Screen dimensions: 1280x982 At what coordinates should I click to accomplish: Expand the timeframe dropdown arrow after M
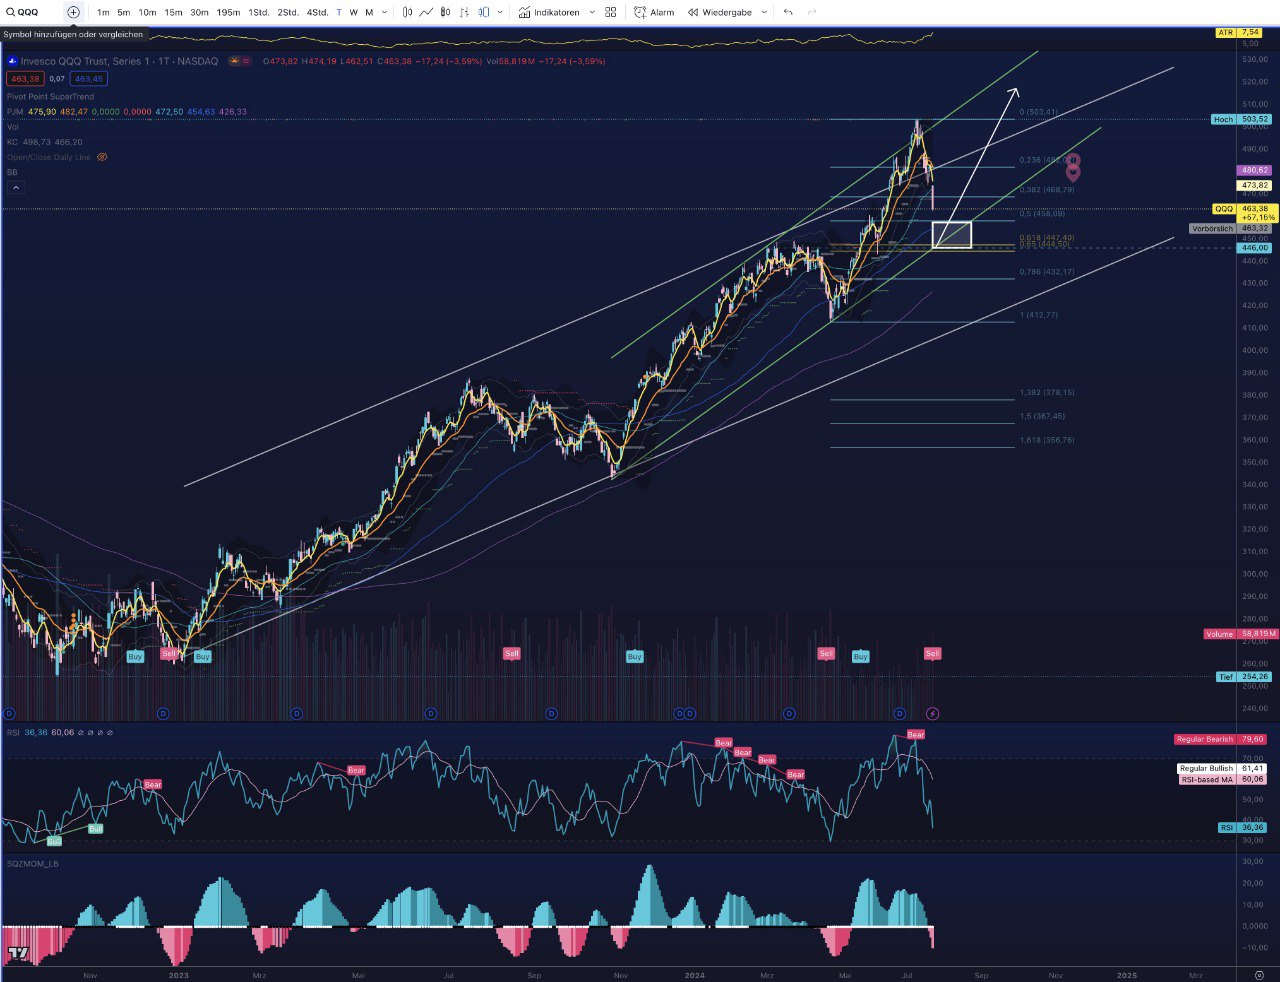tap(385, 12)
